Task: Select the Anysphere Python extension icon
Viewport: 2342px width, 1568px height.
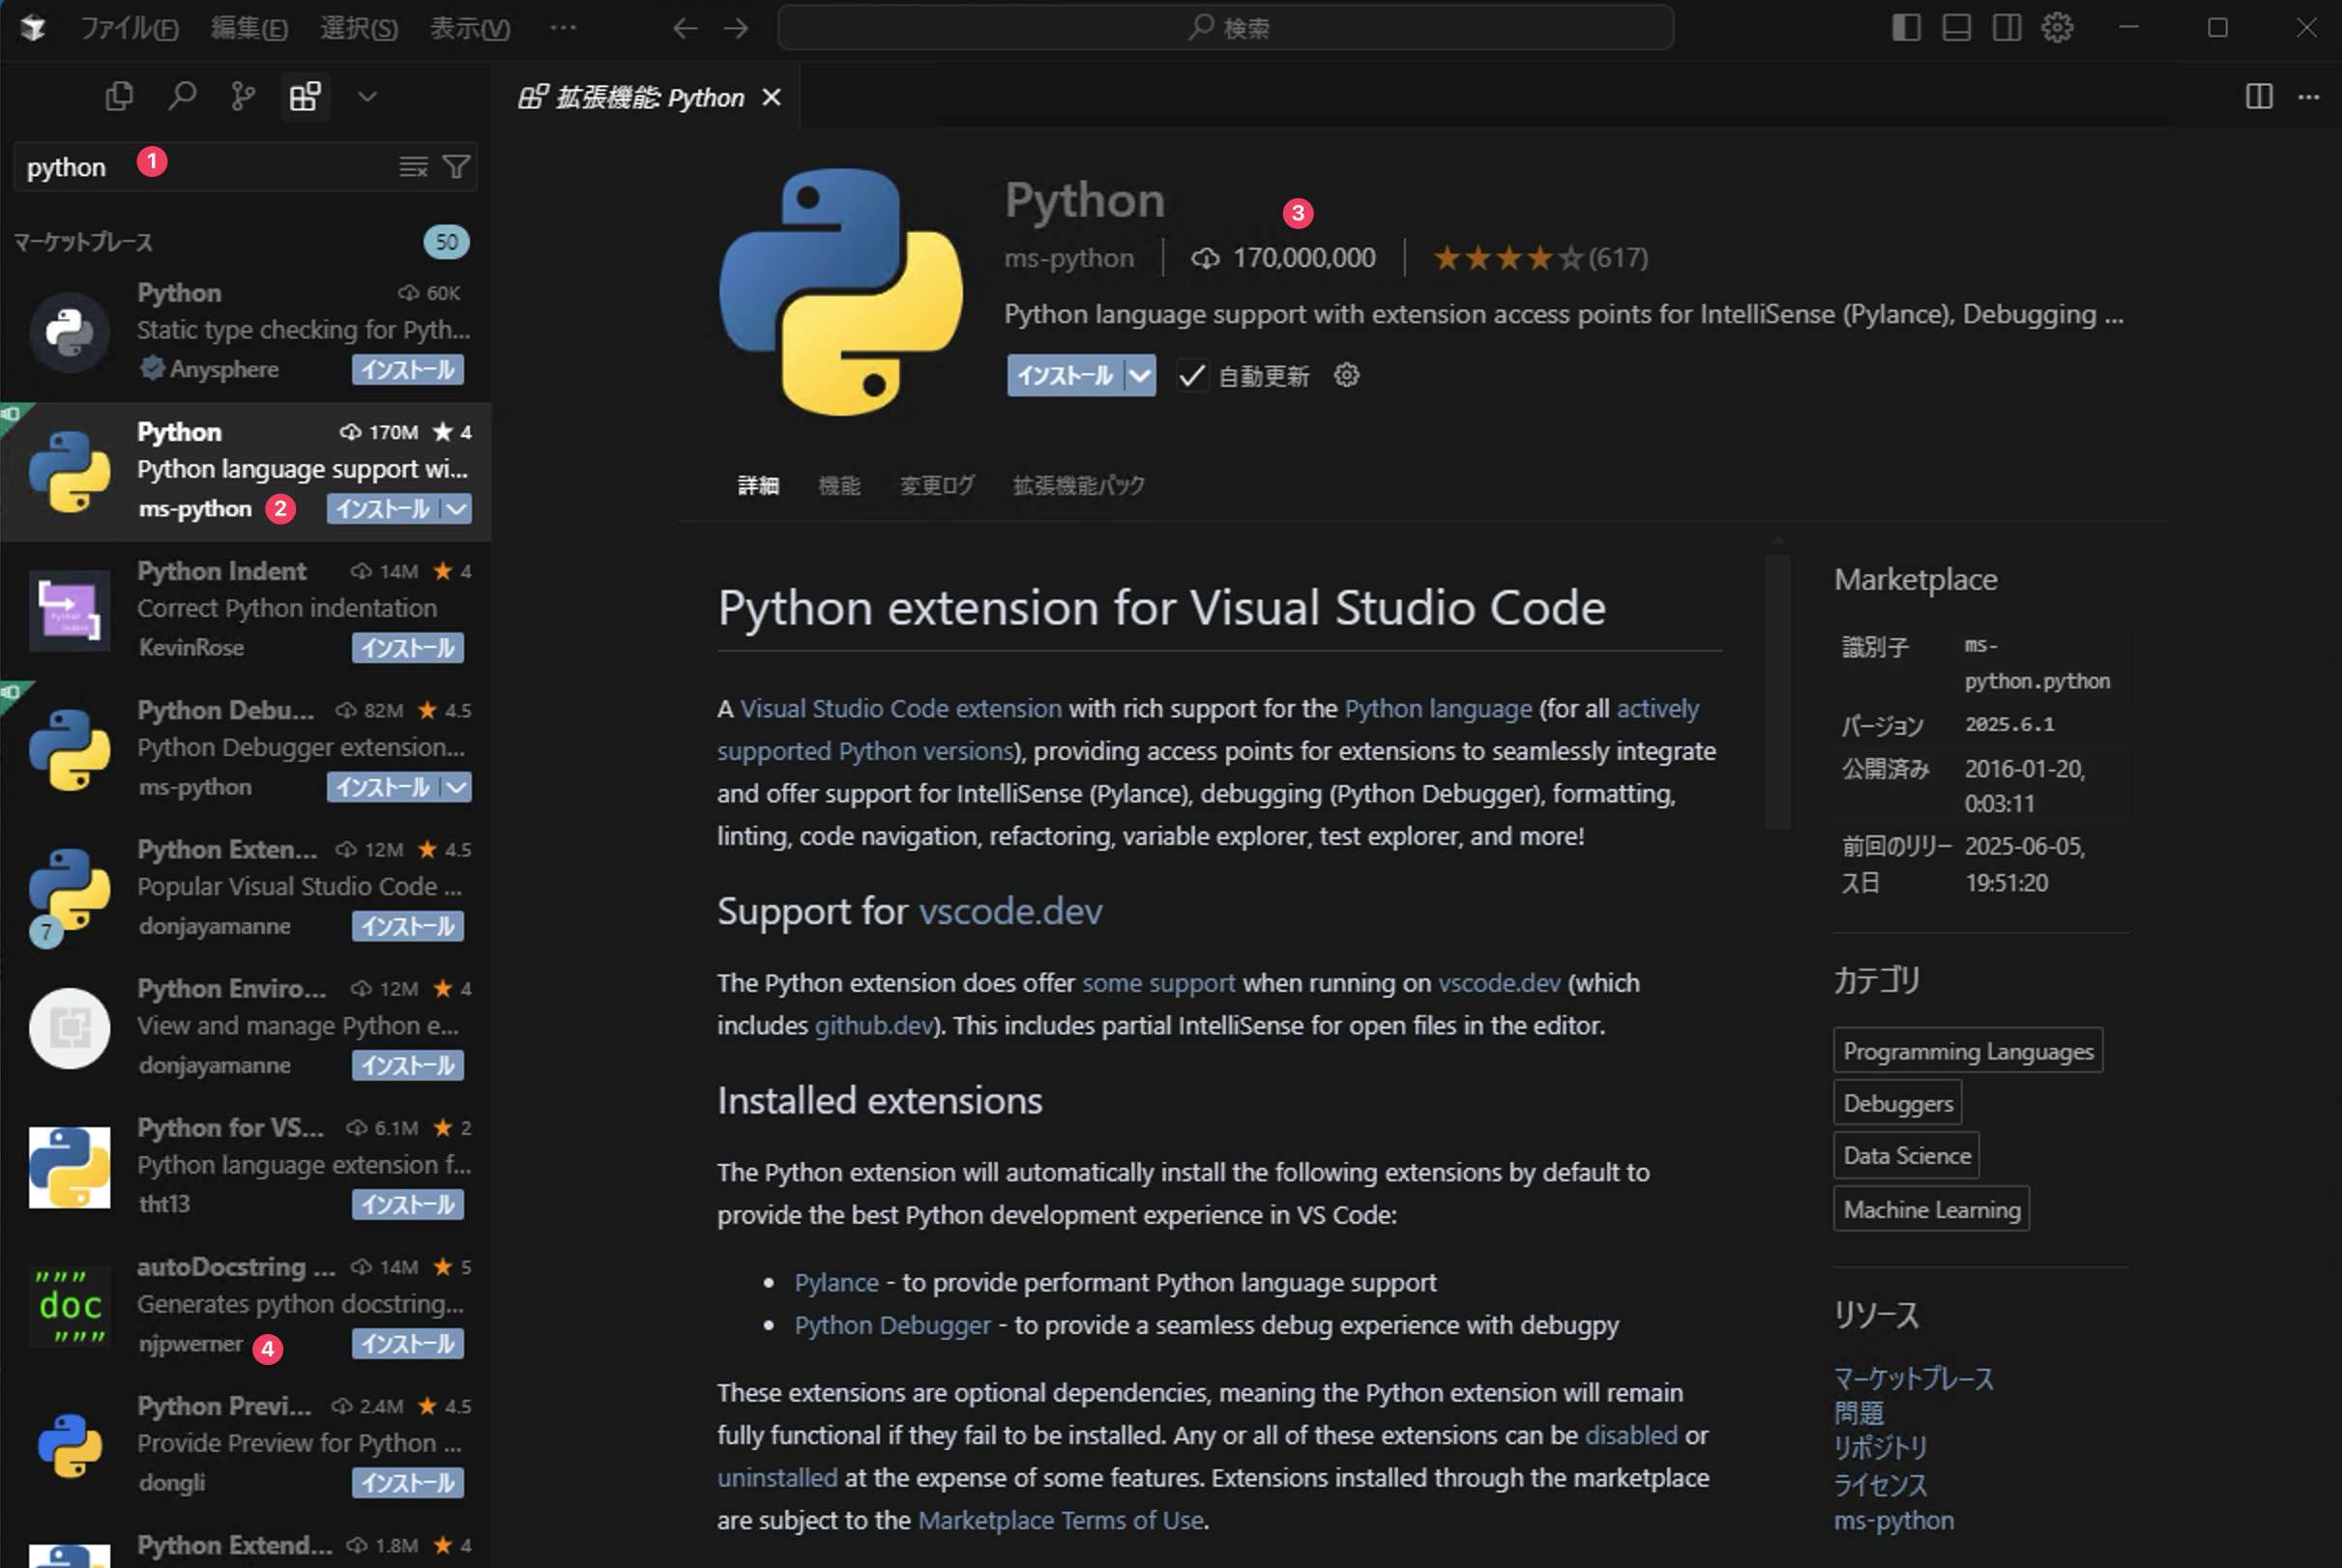Action: [x=69, y=332]
